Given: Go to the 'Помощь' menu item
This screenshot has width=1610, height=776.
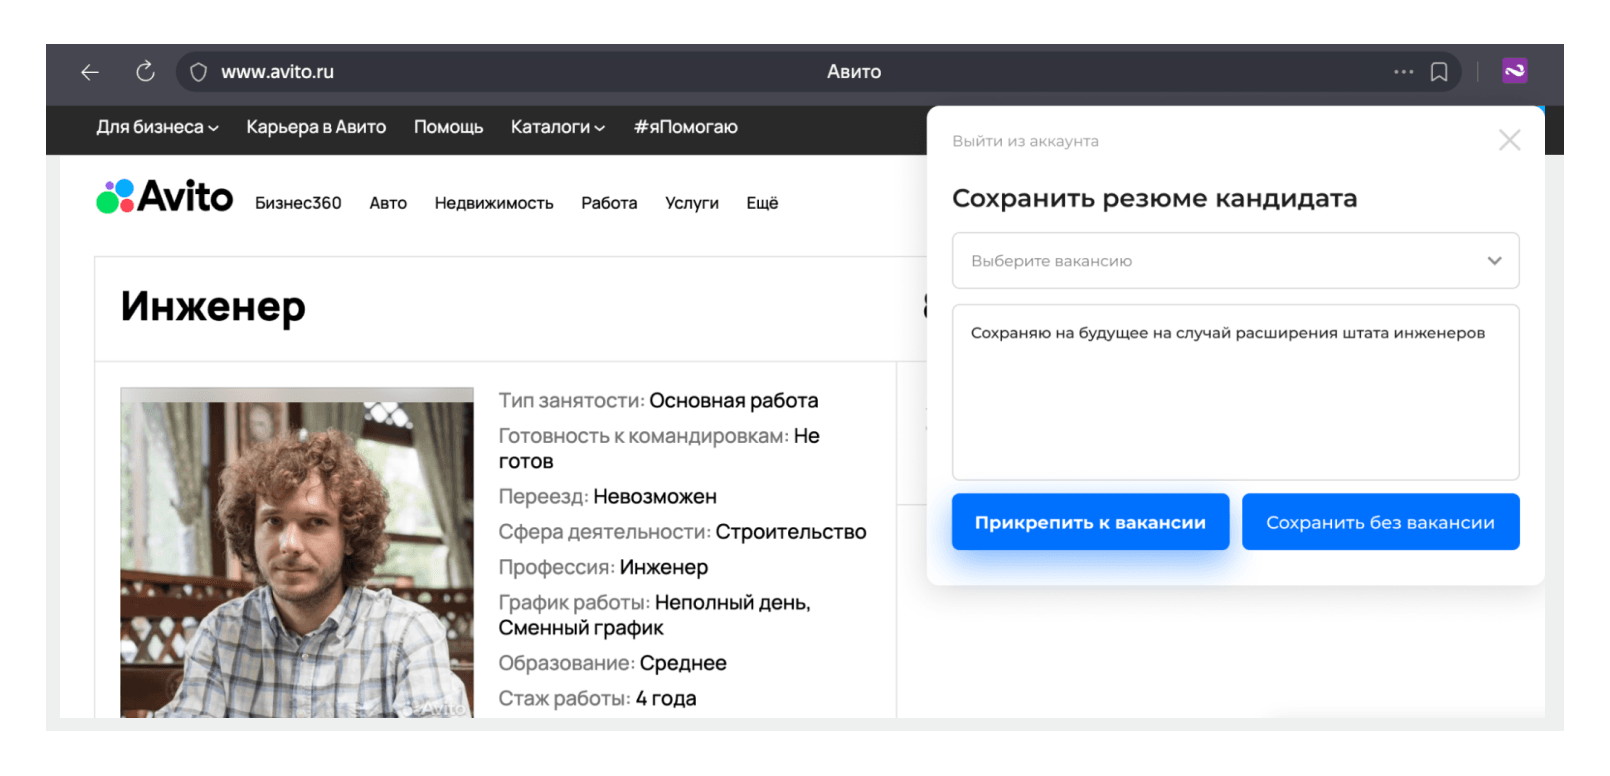Looking at the screenshot, I should pos(448,127).
